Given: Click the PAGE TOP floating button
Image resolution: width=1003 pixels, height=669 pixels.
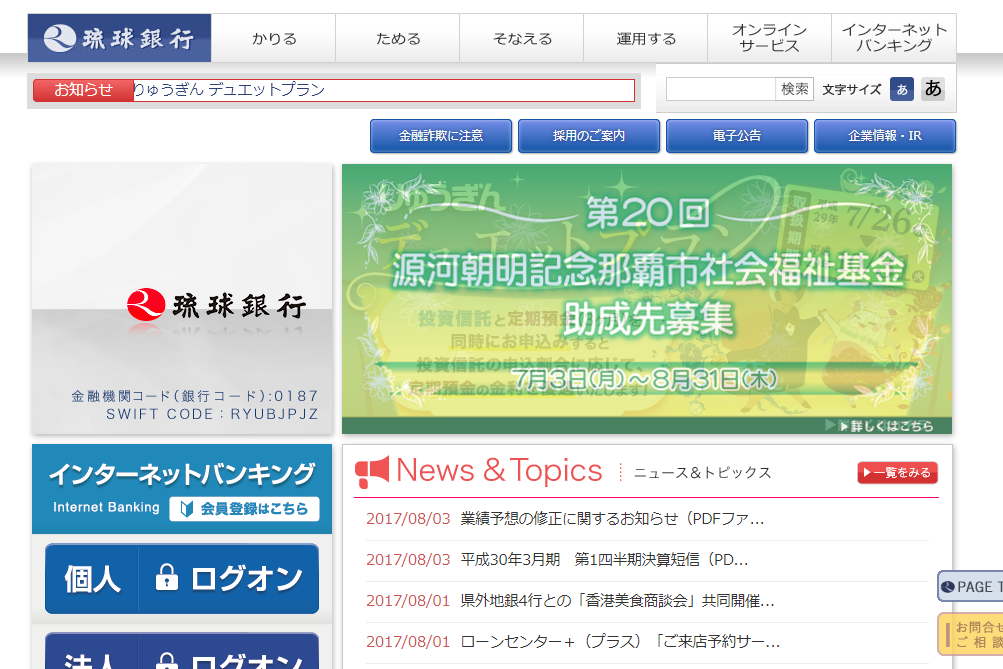Looking at the screenshot, I should coord(970,586).
